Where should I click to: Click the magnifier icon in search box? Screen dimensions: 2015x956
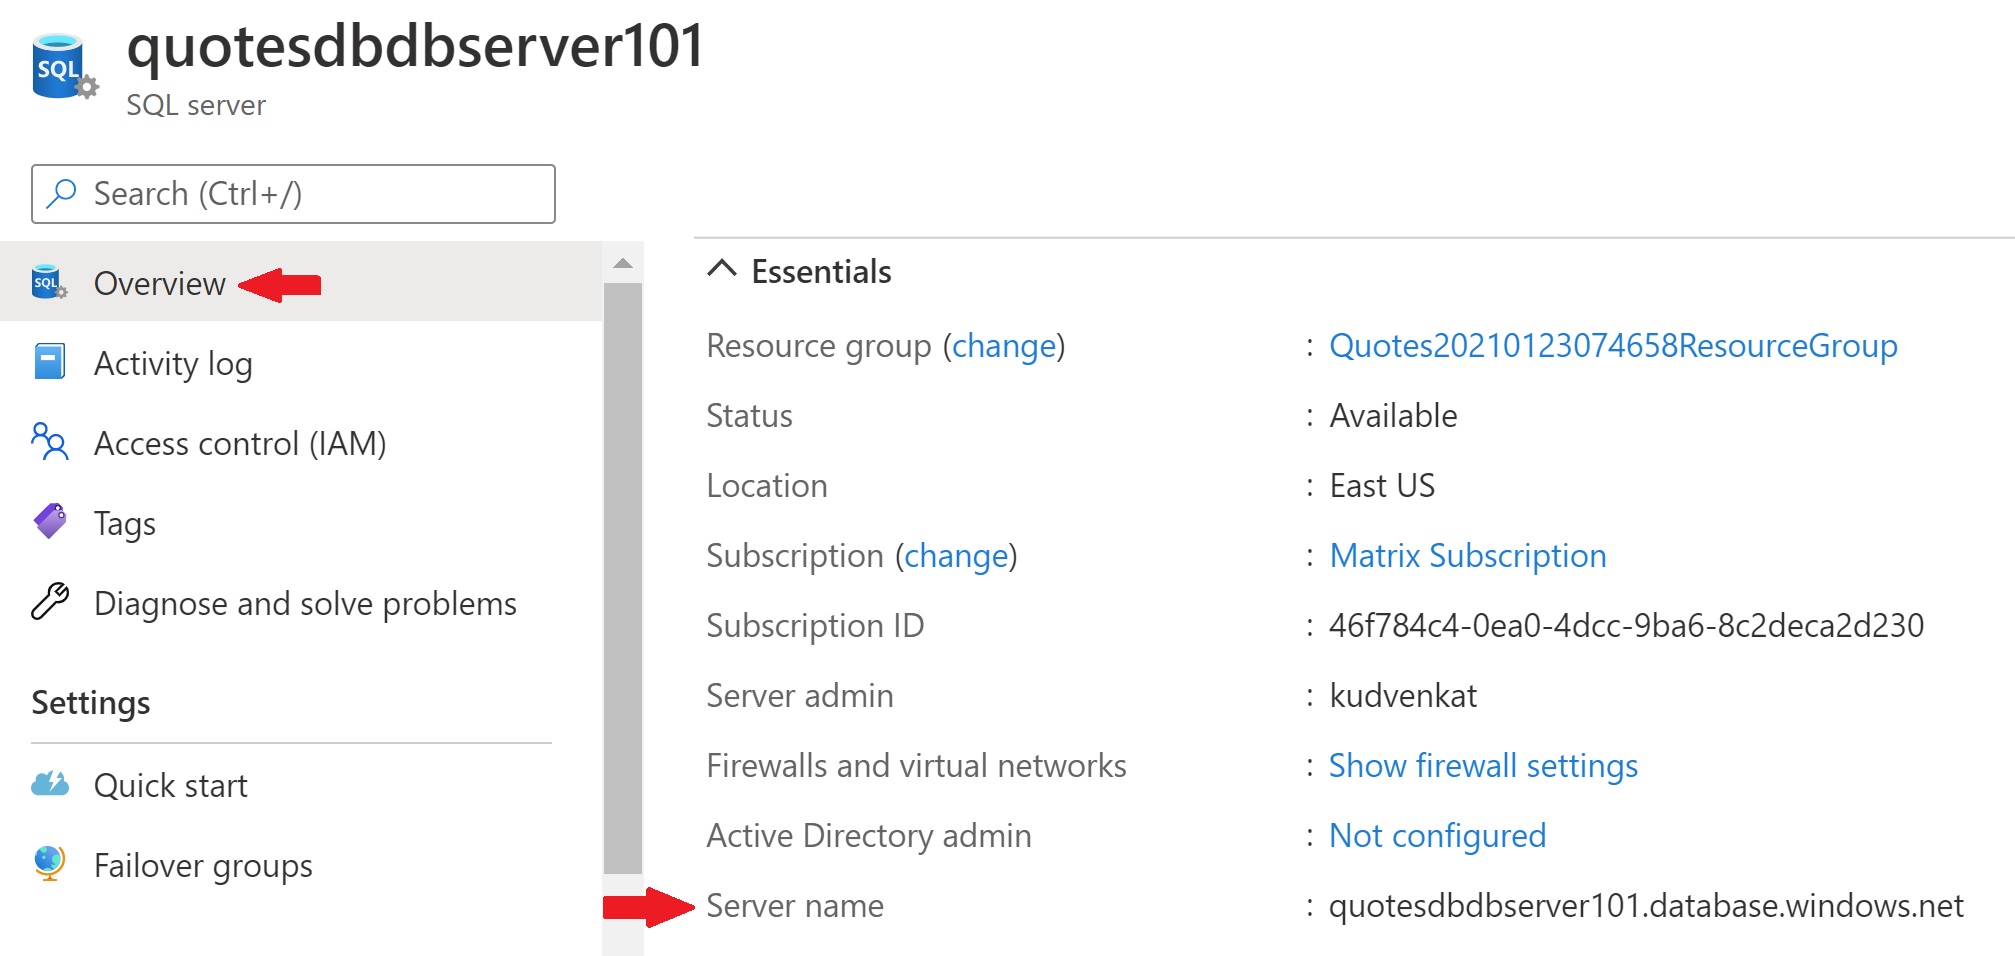coord(62,193)
